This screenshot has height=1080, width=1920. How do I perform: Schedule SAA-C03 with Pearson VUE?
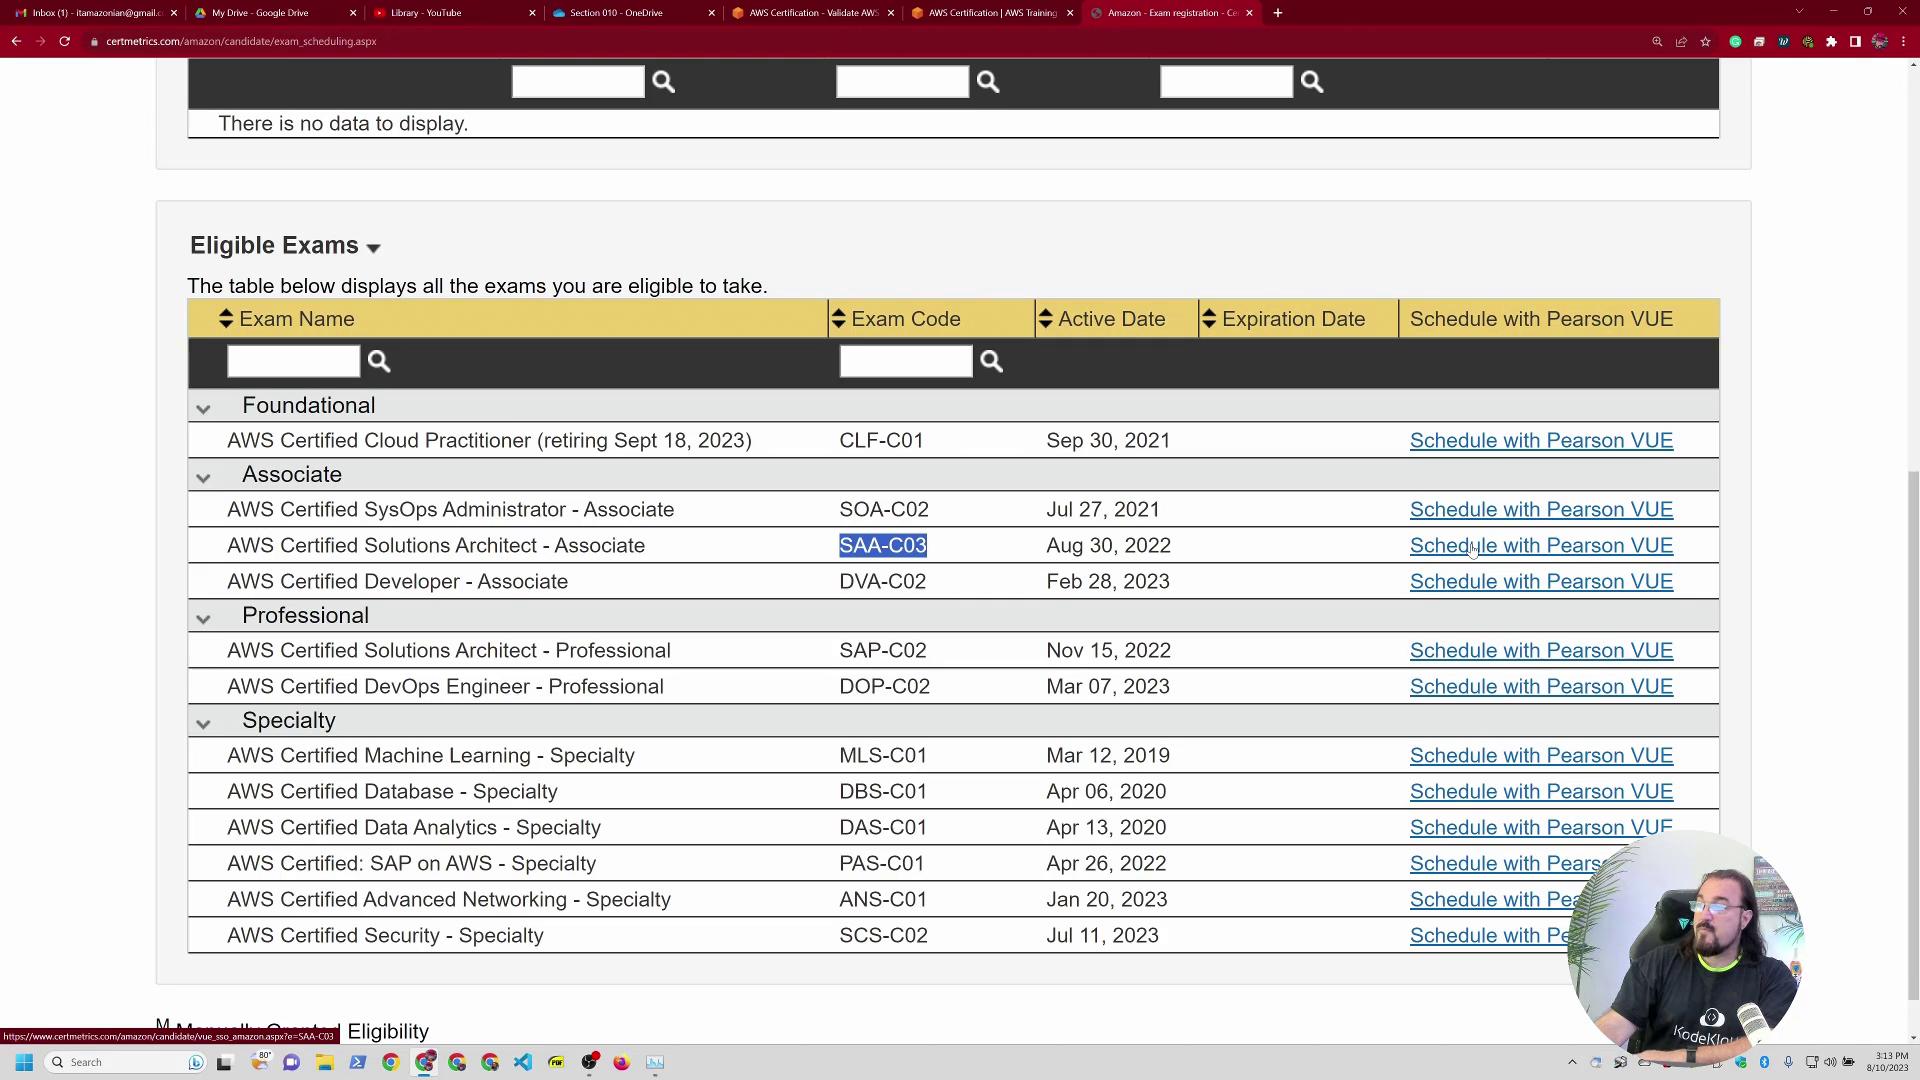click(1540, 546)
